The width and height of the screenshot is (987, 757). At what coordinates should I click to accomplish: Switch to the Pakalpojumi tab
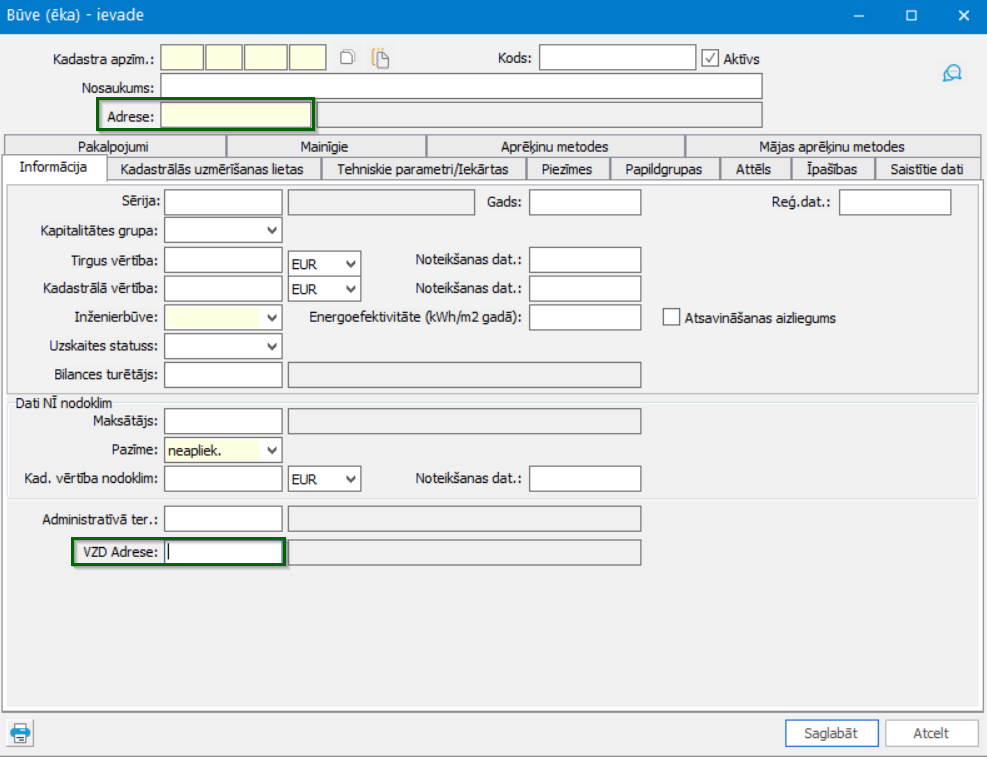click(x=113, y=147)
